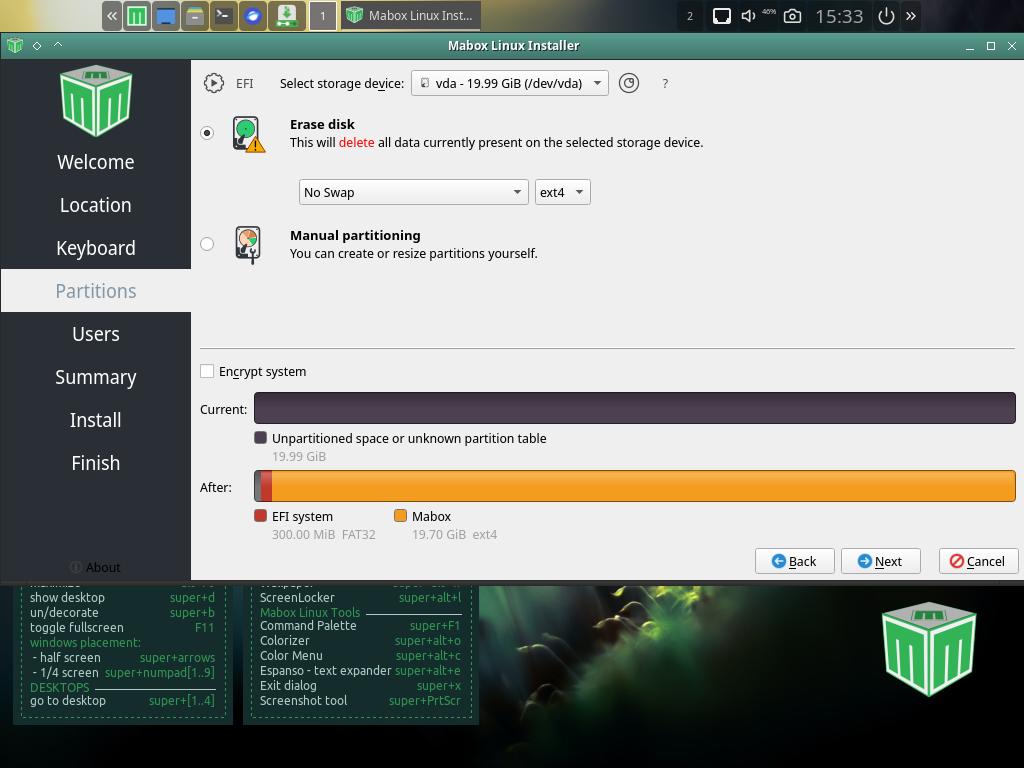Click the dark unpartitioned space legend swatch
Screen dimensions: 1024x768
coord(261,438)
